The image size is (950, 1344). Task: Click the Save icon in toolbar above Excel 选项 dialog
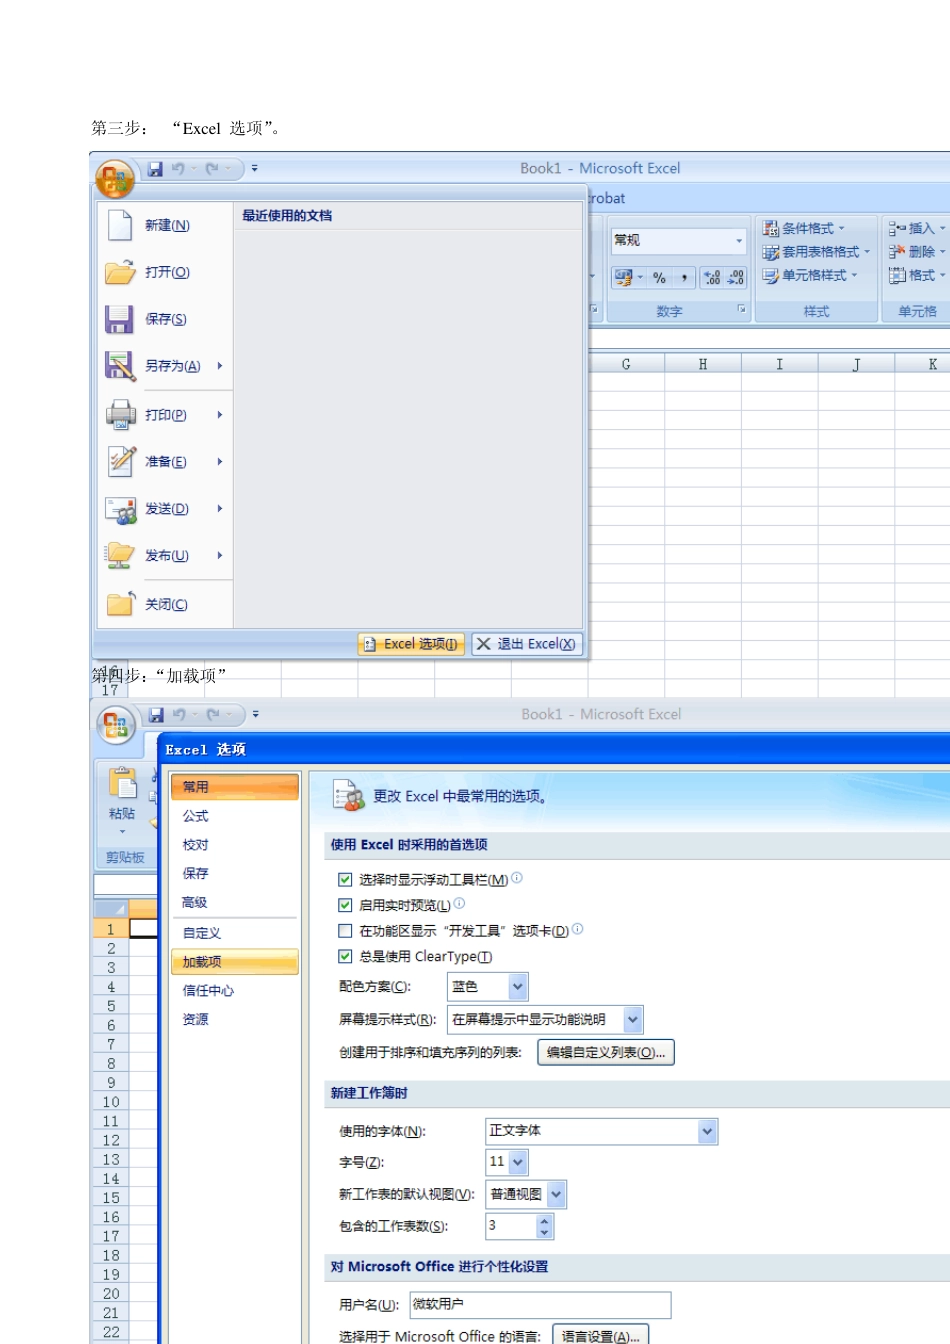click(x=156, y=715)
